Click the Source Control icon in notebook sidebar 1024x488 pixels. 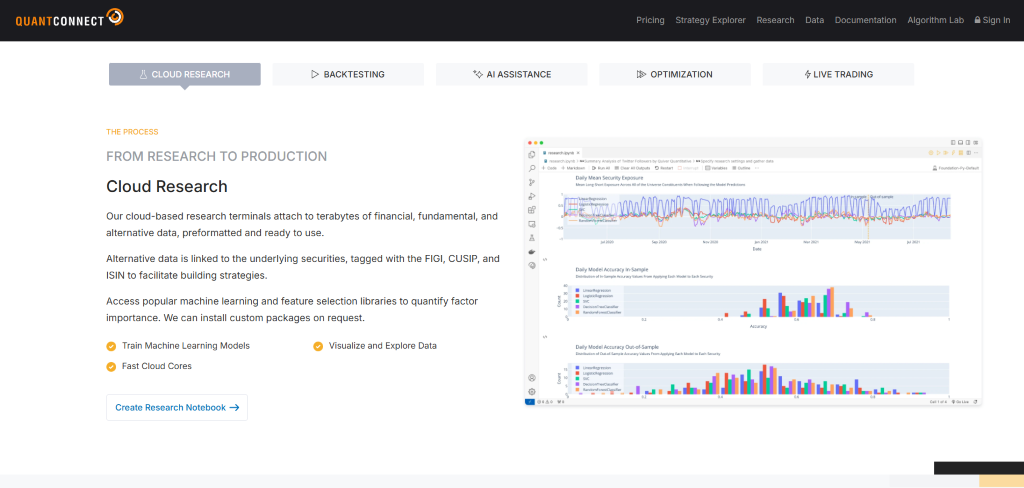pyautogui.click(x=532, y=182)
